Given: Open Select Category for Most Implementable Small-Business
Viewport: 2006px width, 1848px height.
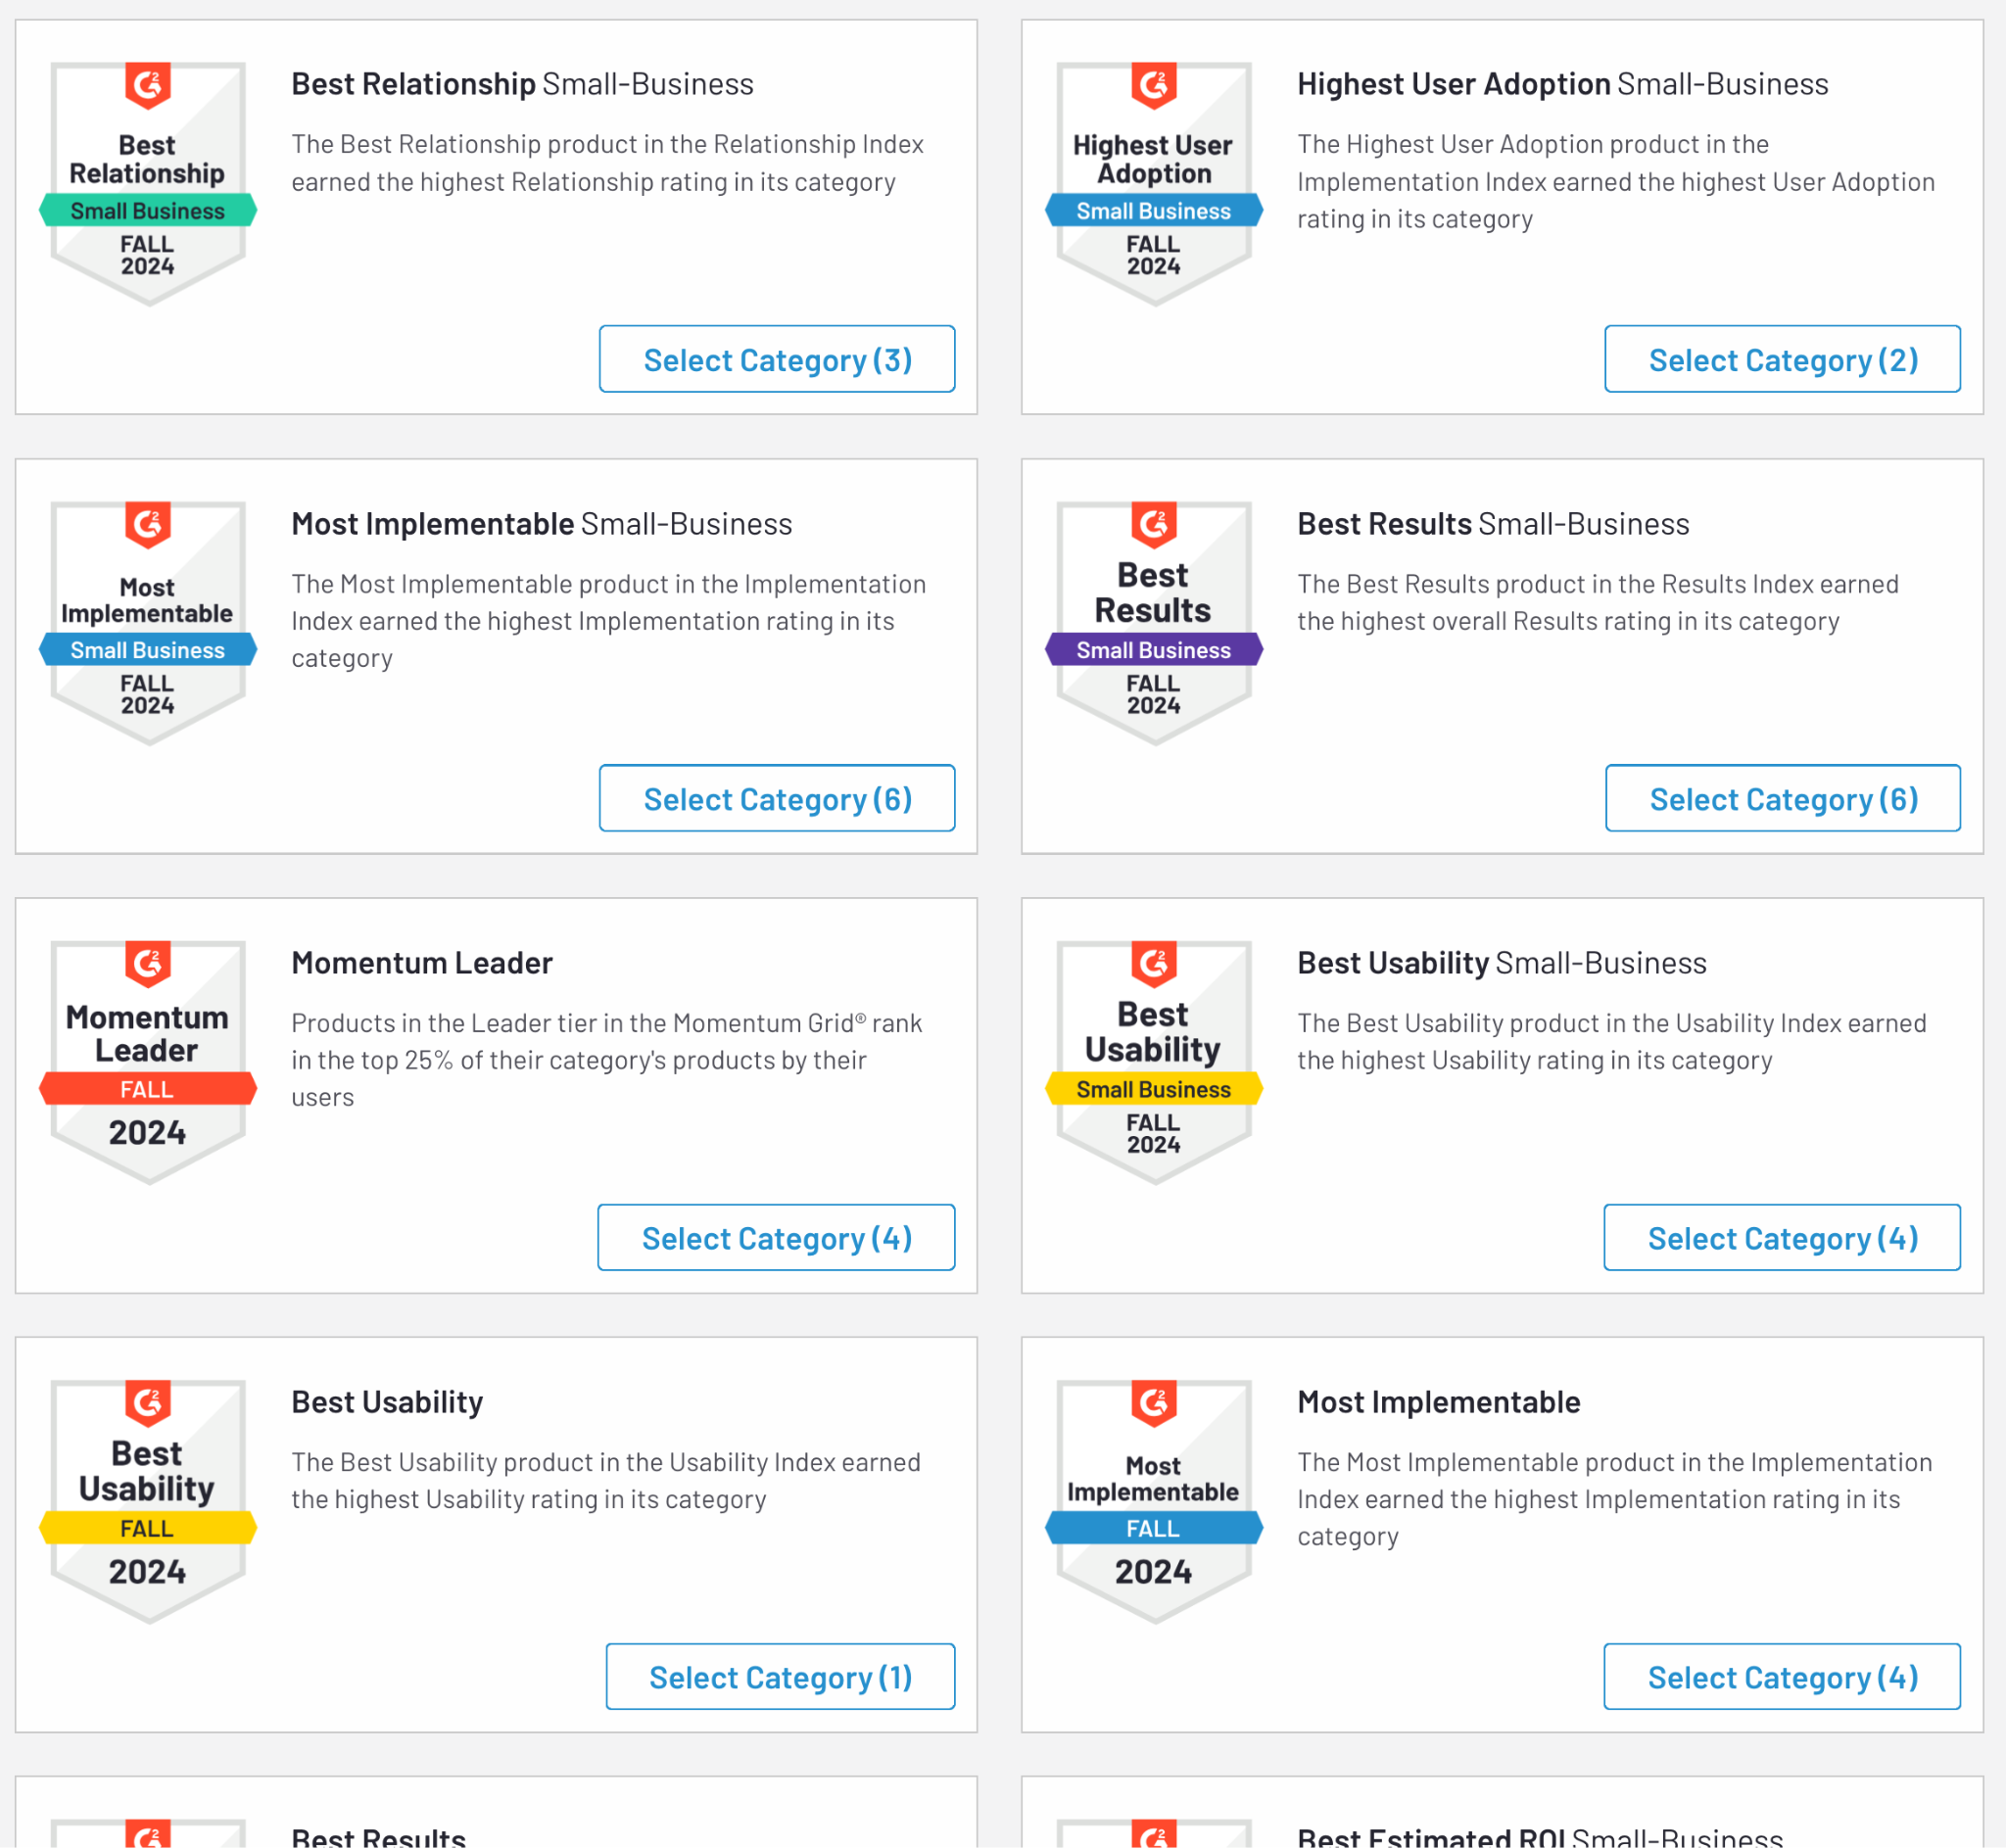Looking at the screenshot, I should pyautogui.click(x=776, y=798).
